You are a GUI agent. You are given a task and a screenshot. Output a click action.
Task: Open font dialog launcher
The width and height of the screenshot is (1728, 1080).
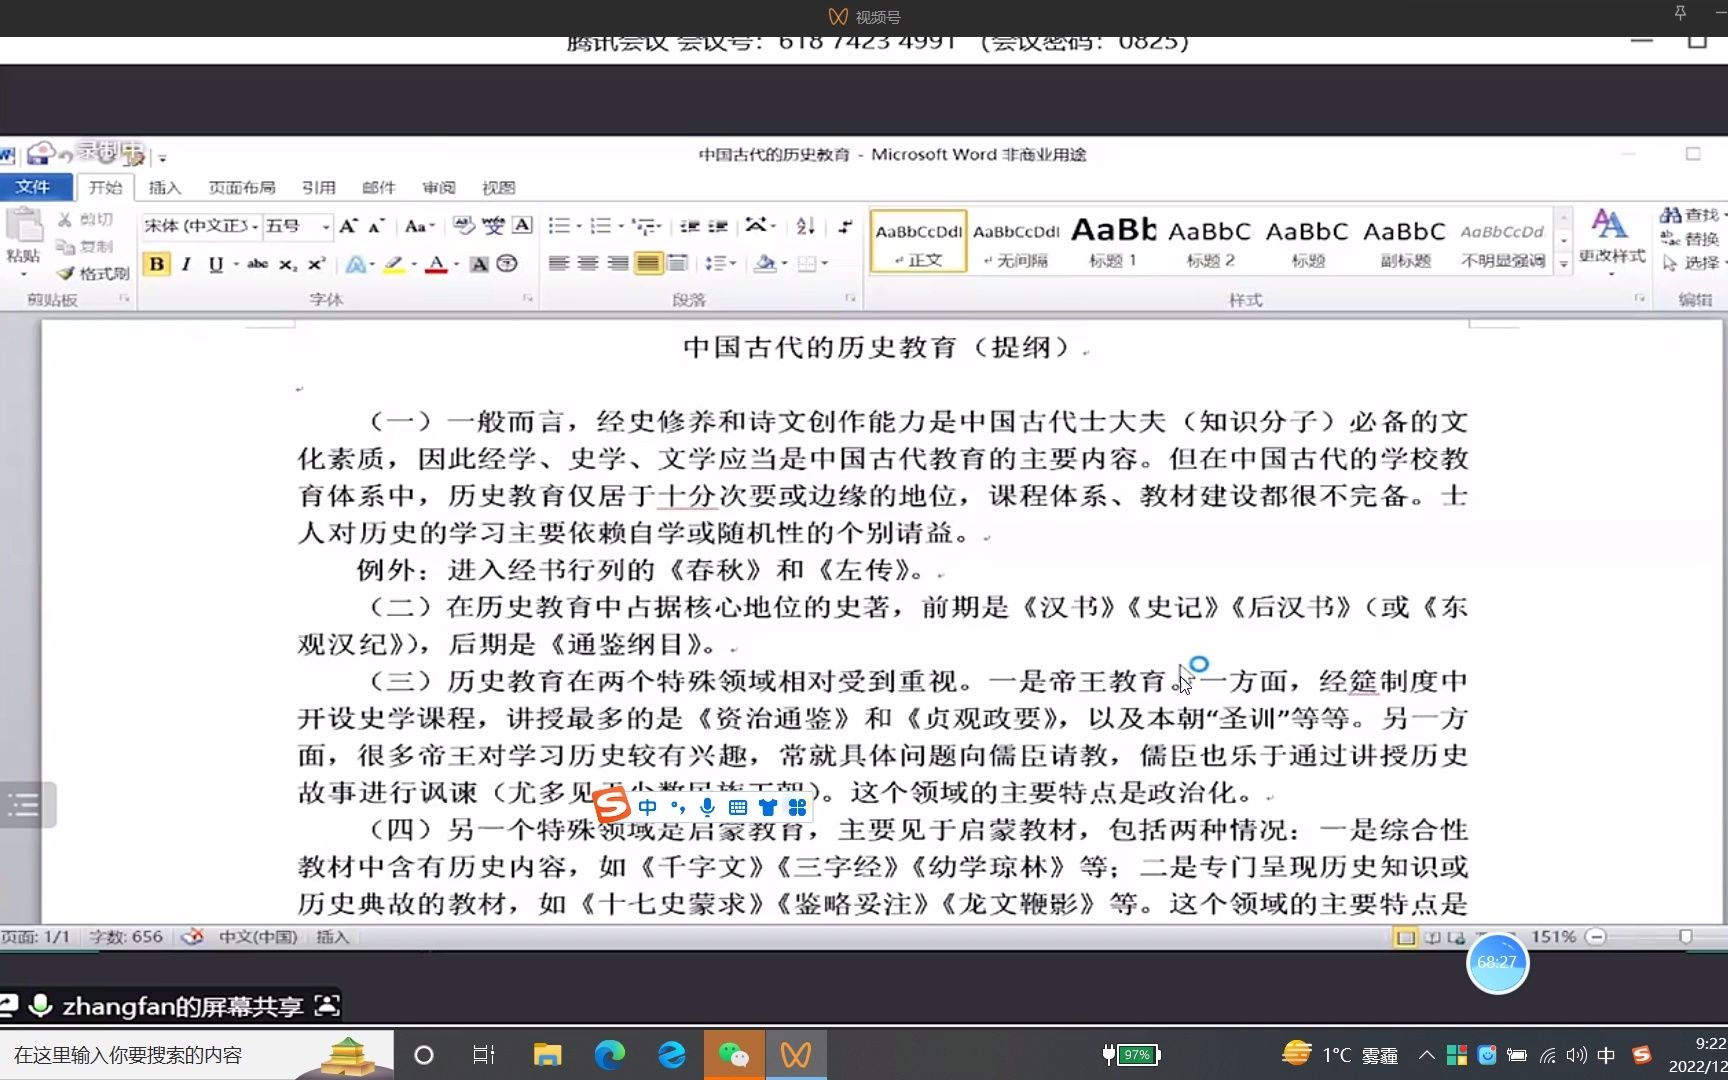pyautogui.click(x=527, y=298)
